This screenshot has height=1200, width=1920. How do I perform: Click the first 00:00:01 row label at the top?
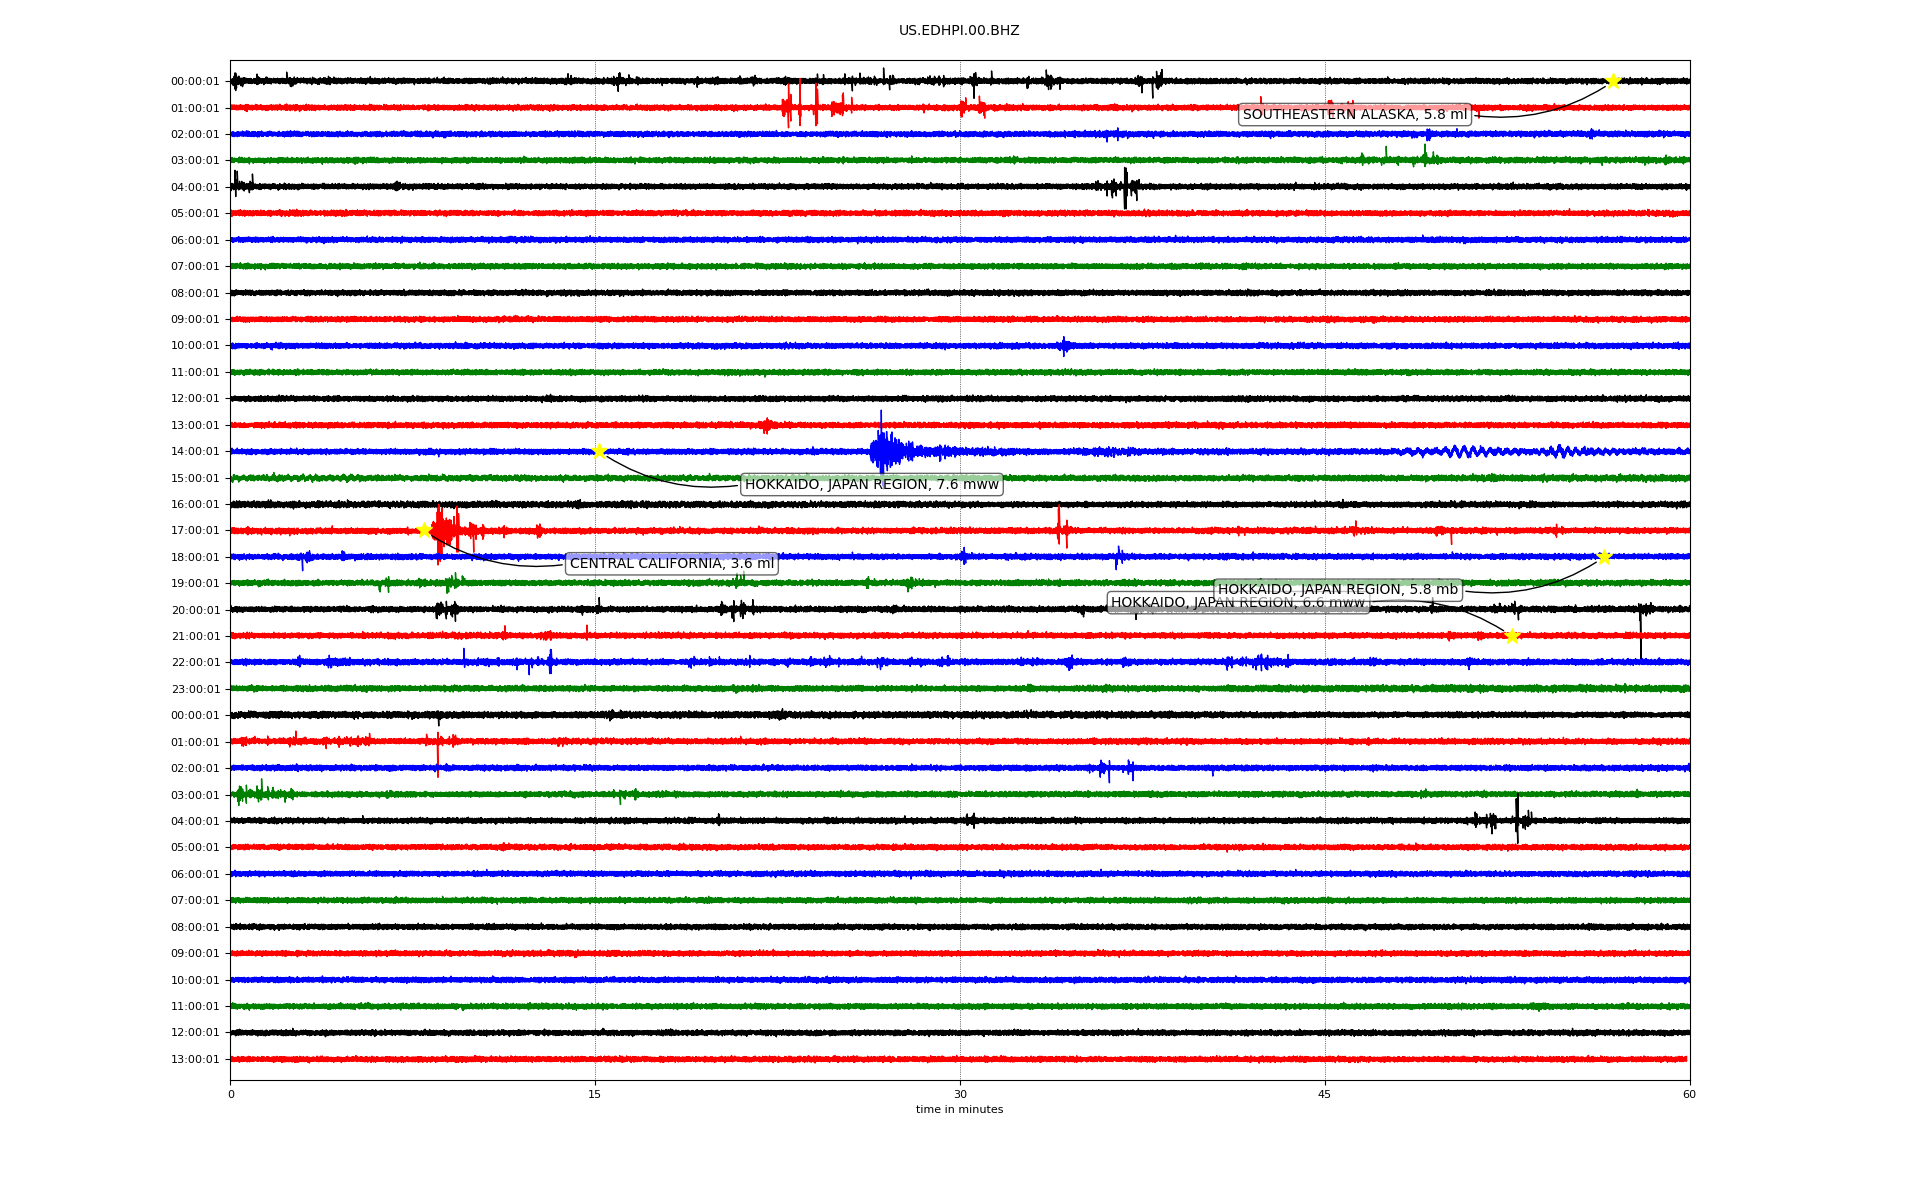pyautogui.click(x=195, y=82)
